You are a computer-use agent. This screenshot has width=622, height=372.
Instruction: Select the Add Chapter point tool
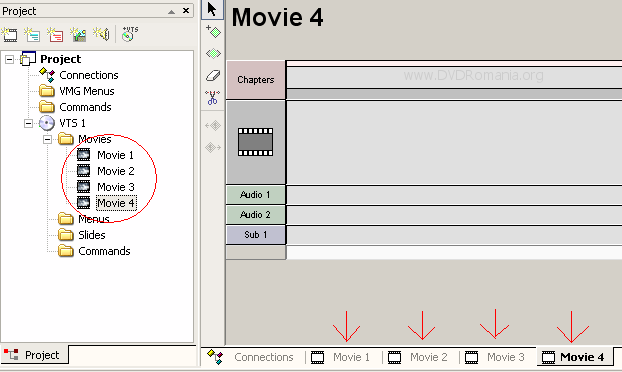[x=213, y=32]
